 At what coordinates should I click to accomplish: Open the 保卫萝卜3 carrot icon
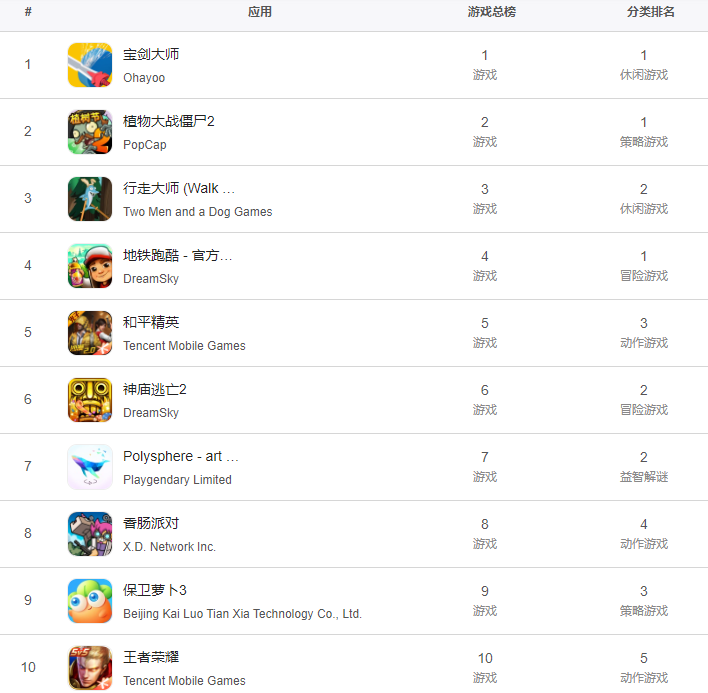pyautogui.click(x=90, y=601)
